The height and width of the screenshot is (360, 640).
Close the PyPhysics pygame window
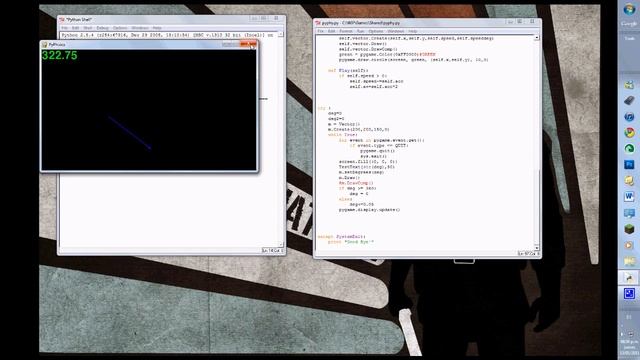coord(249,44)
